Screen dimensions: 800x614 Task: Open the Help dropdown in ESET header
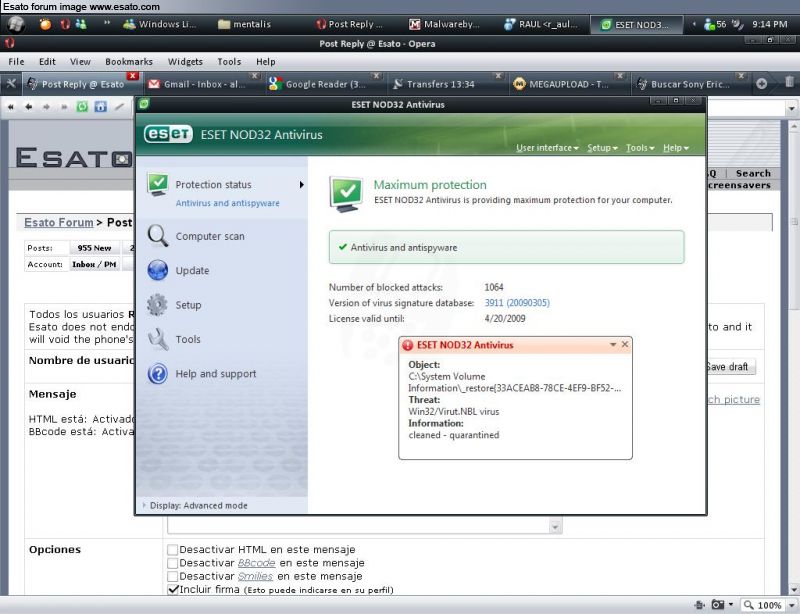(x=676, y=148)
